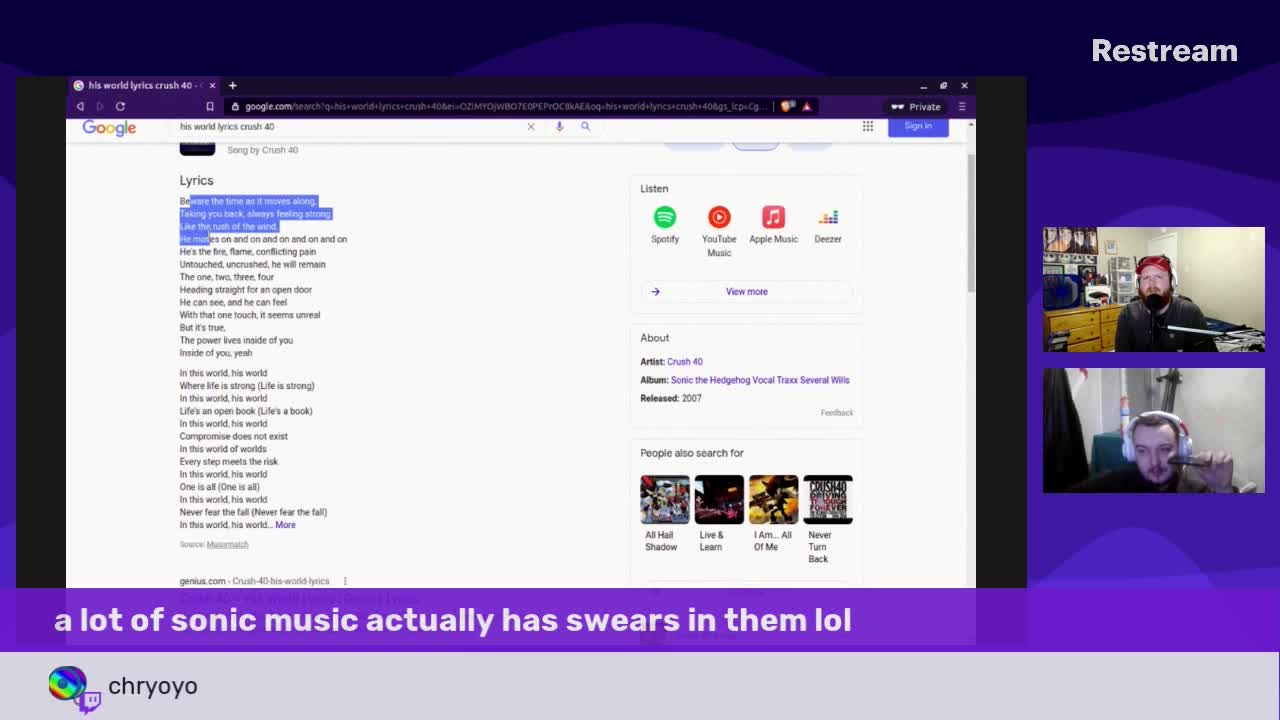Open Brave Rewards triangle icon
The height and width of the screenshot is (720, 1280).
pos(807,106)
